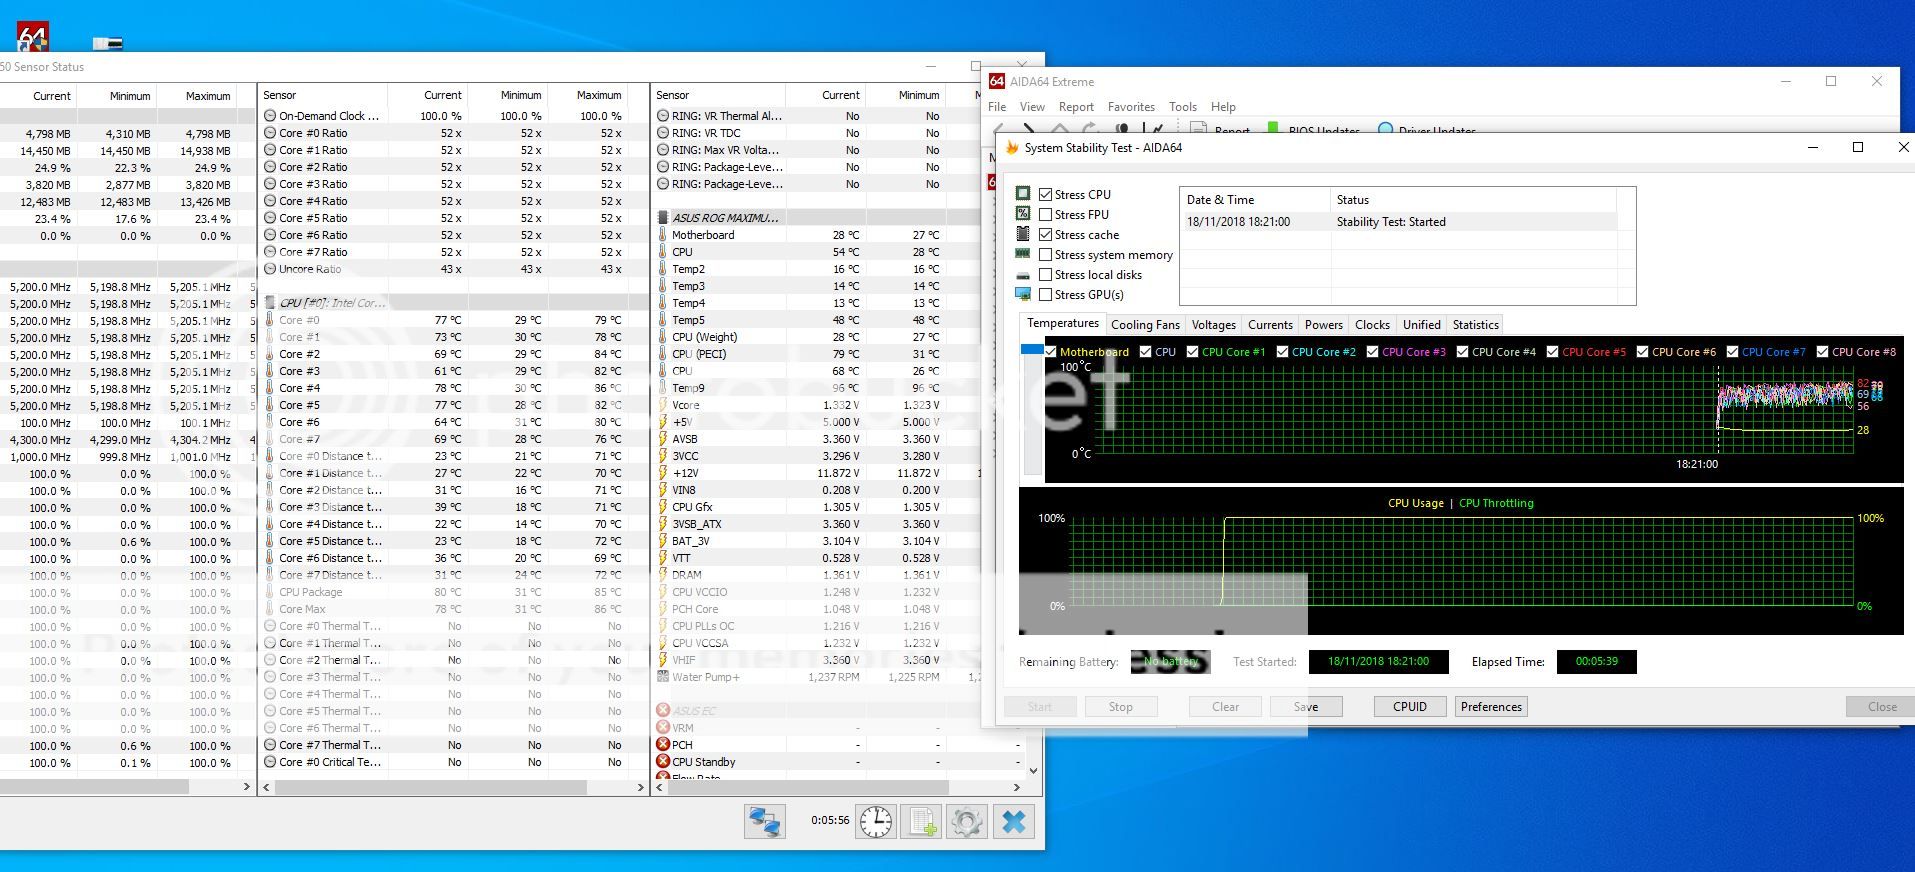Click the elapsed time value 00:05:39
The width and height of the screenshot is (1915, 872).
(x=1596, y=661)
